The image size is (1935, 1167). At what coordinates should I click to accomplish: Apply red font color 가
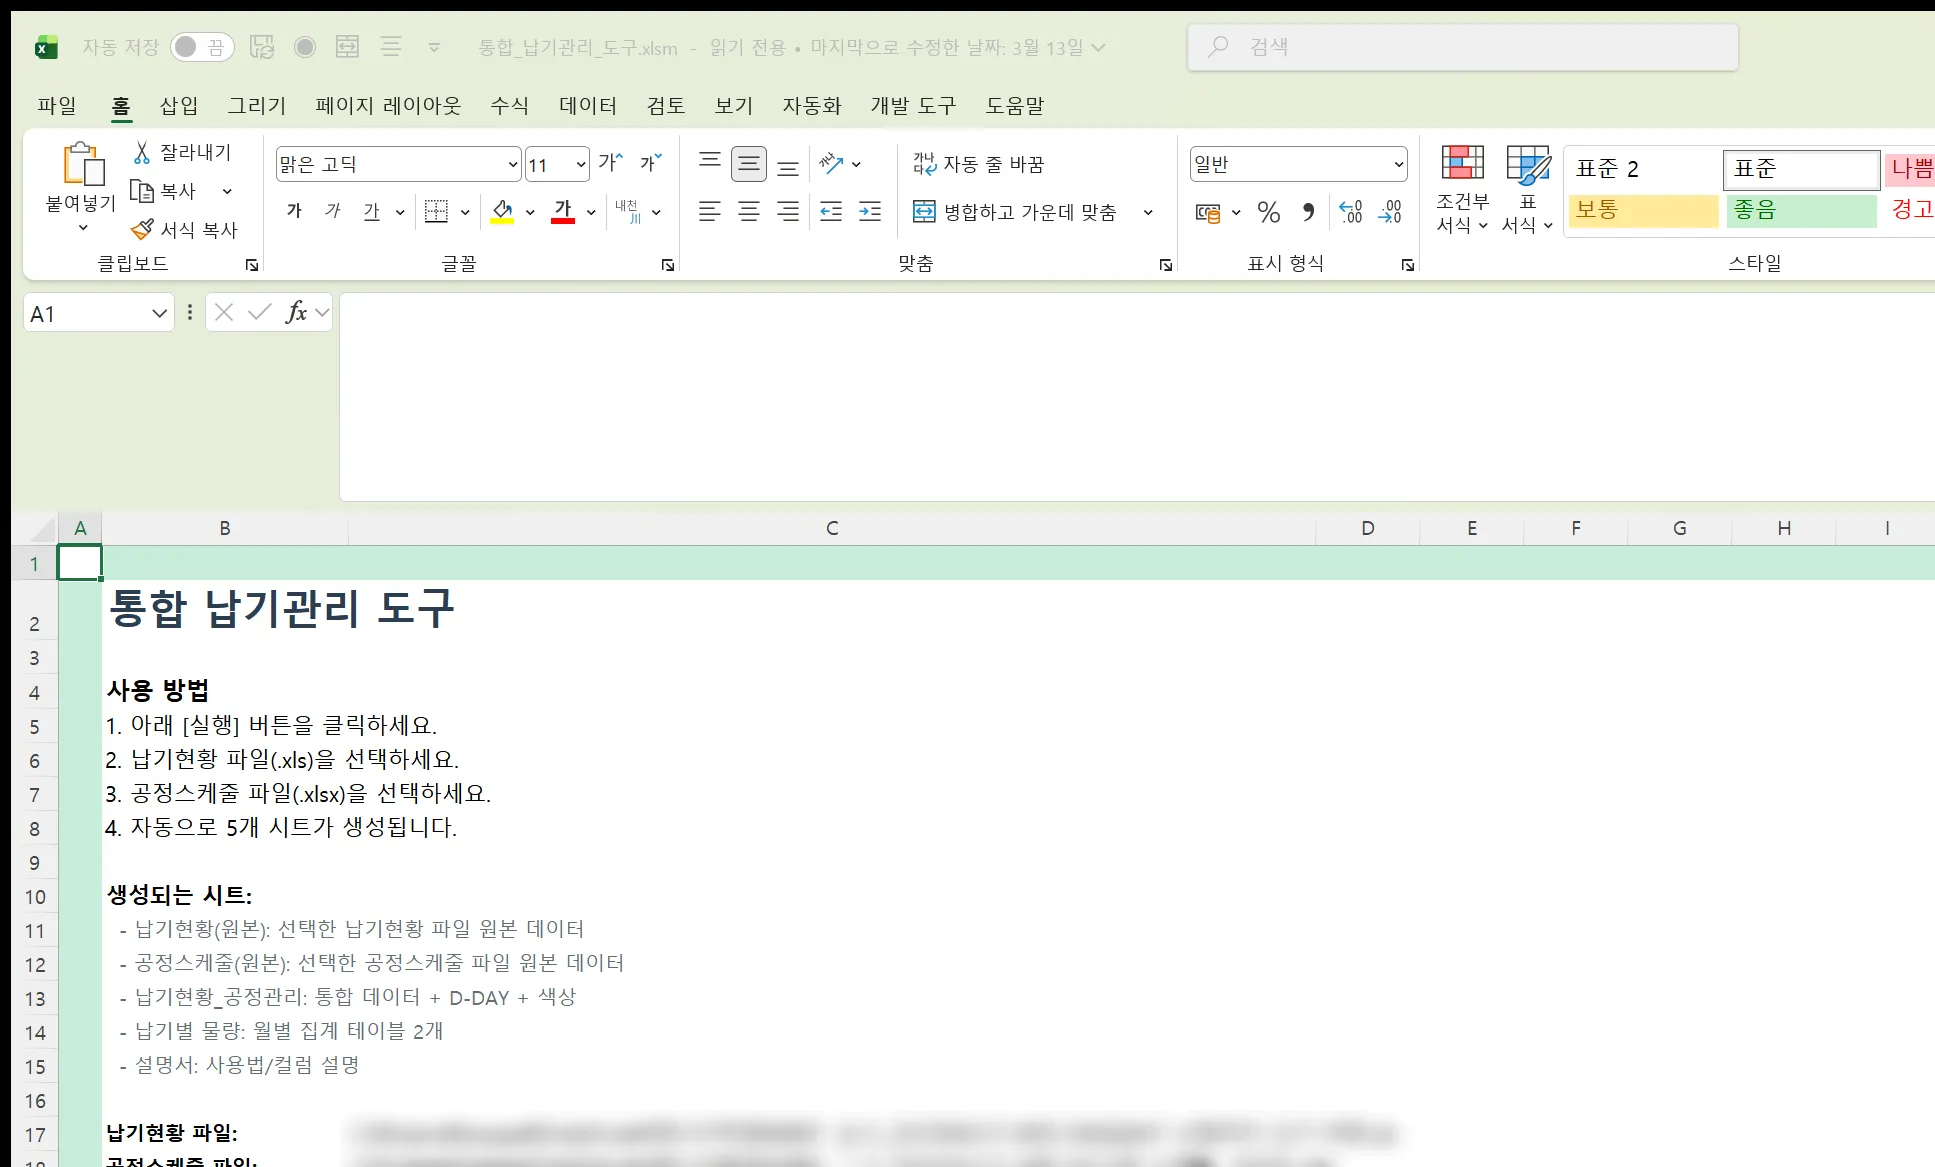563,211
